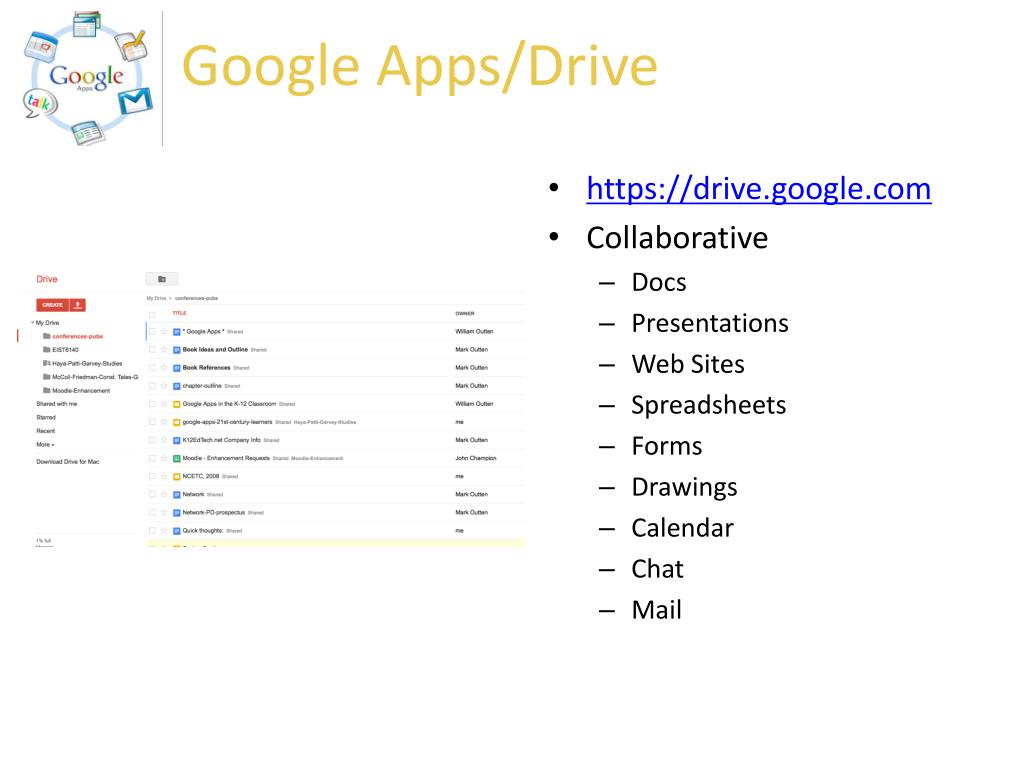
Task: Check box for 'Google Apps in the K-12 Classroom'
Action: 152,404
